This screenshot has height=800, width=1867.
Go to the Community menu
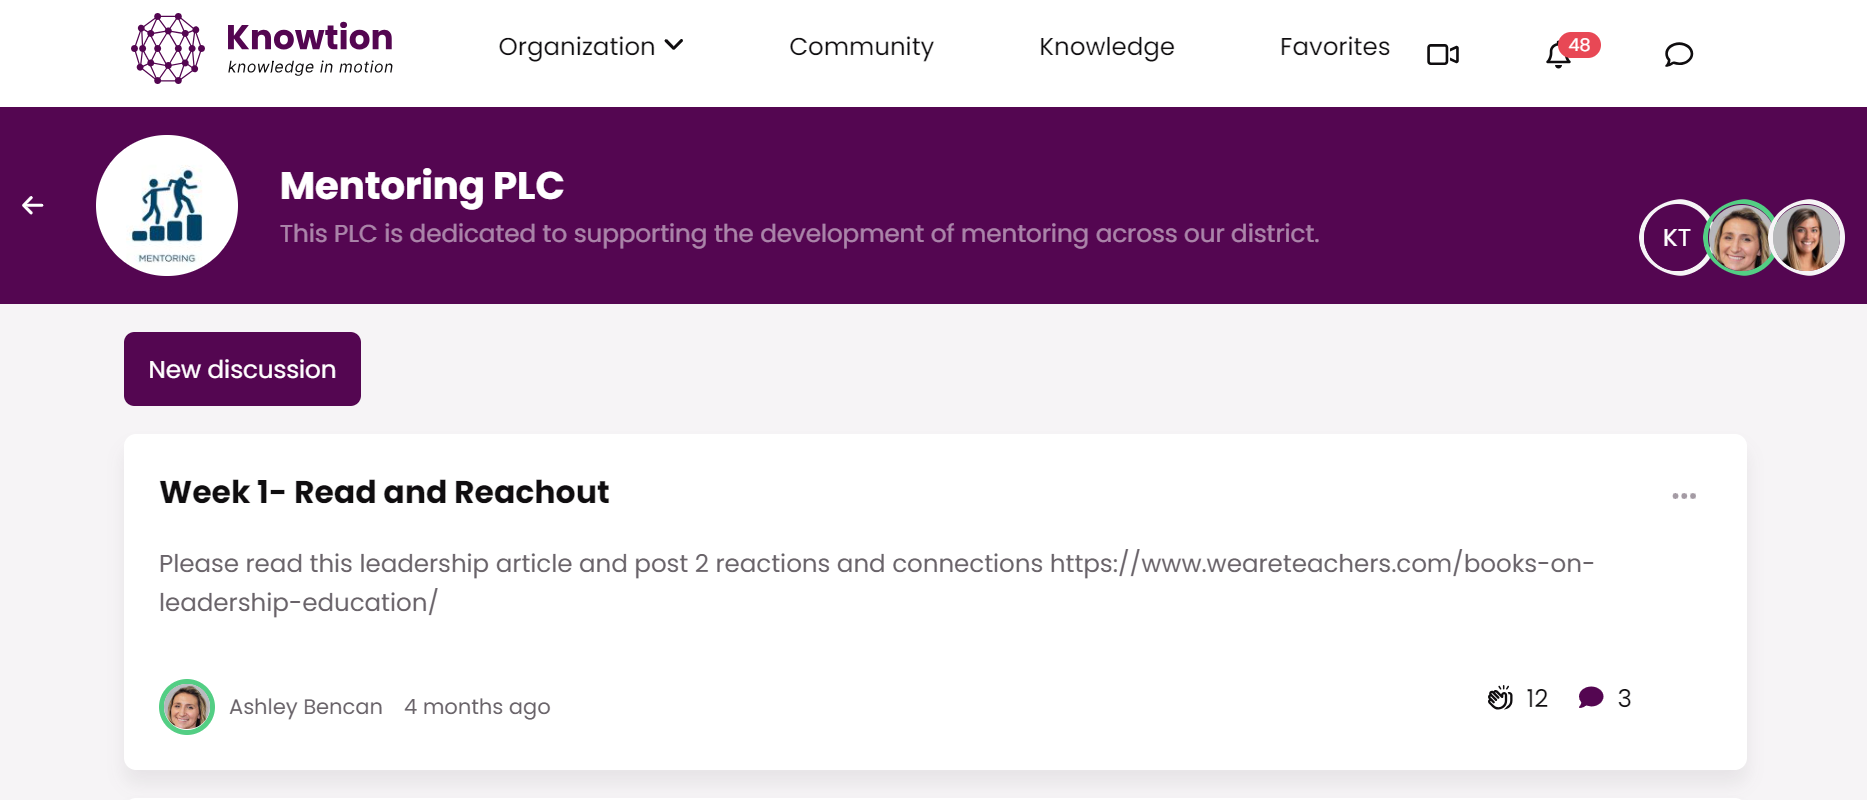click(861, 46)
